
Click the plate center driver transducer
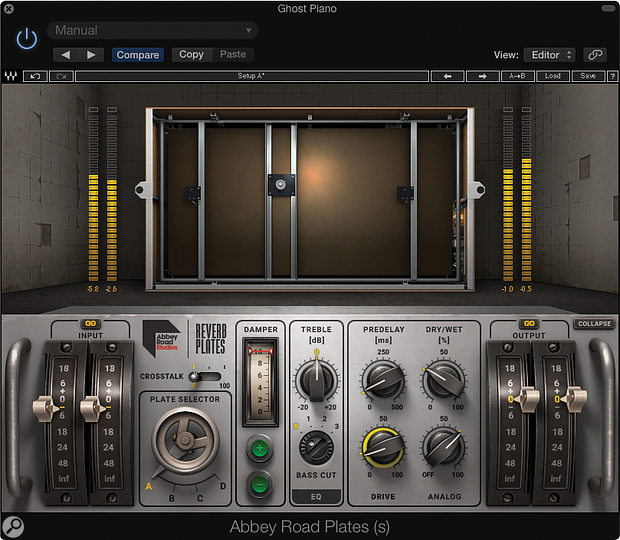(x=281, y=185)
